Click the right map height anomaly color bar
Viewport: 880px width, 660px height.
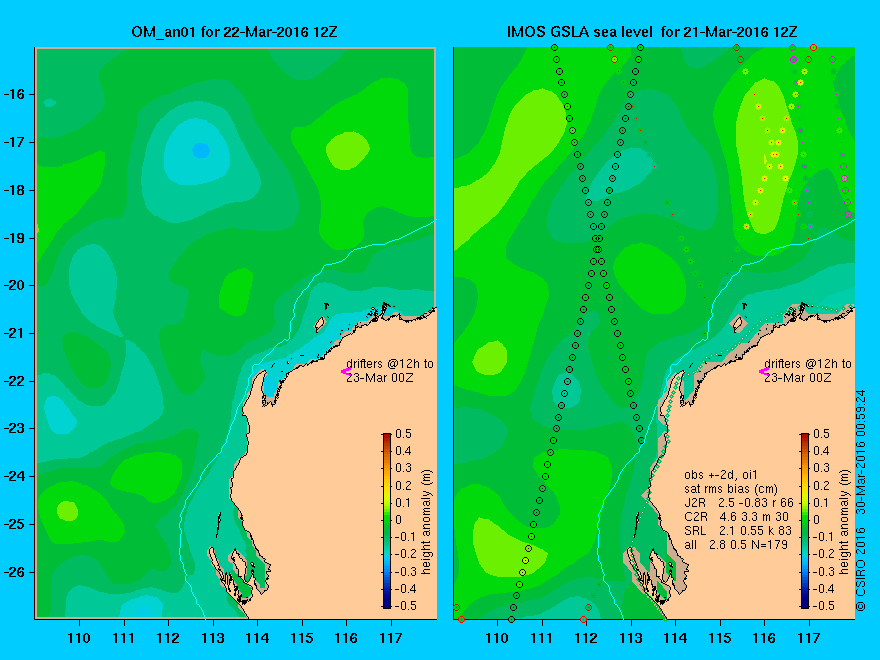pyautogui.click(x=805, y=521)
